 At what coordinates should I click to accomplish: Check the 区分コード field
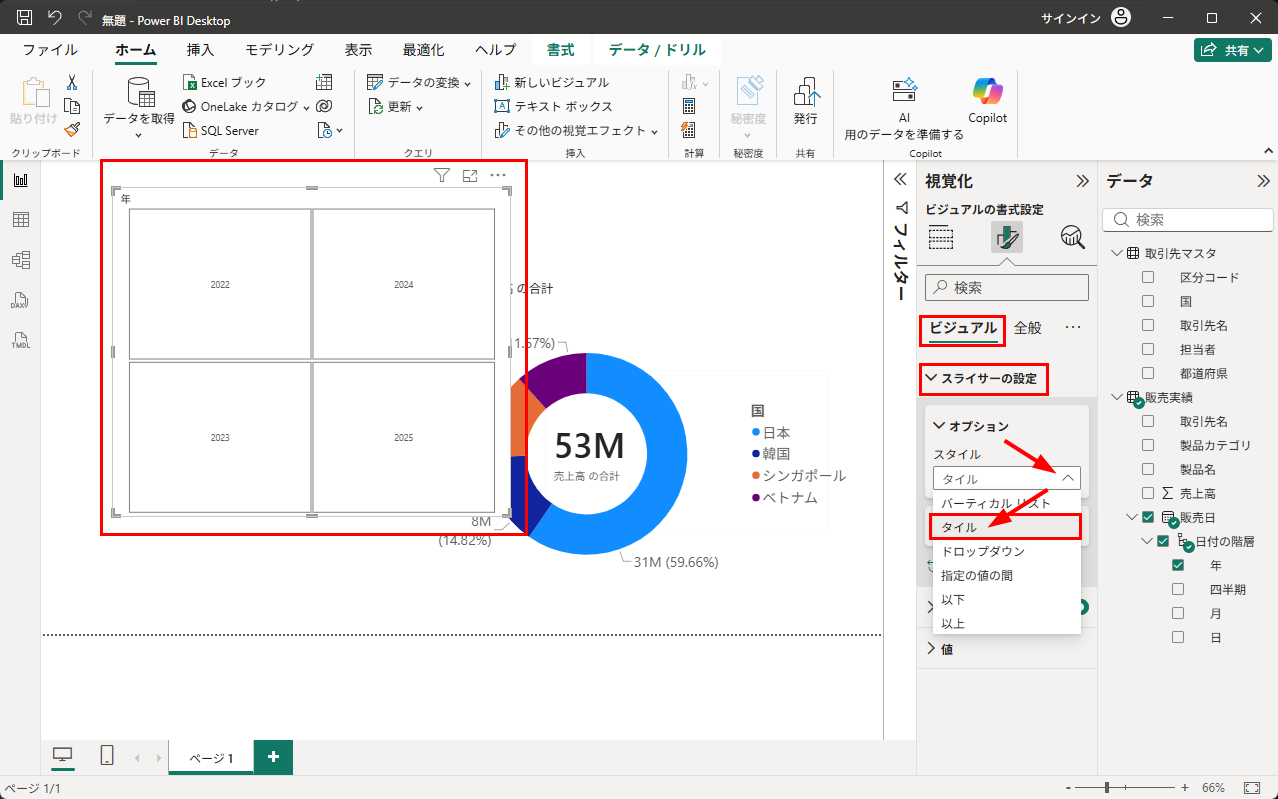[x=1148, y=277]
